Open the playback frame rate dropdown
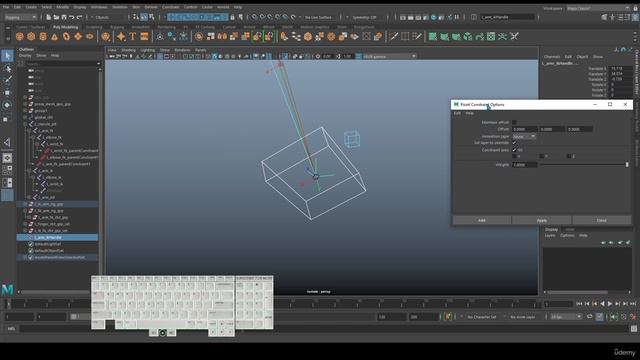This screenshot has width=640, height=360. click(x=565, y=317)
